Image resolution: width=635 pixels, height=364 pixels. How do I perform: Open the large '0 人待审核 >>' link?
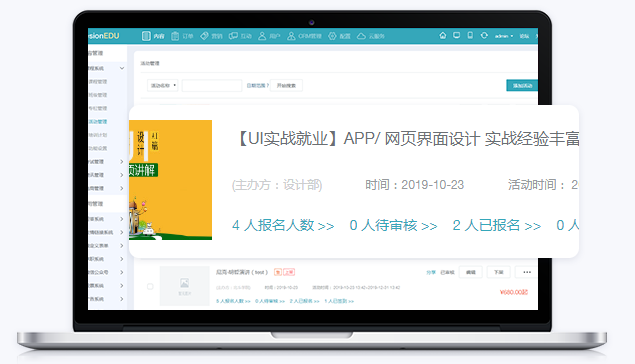(x=393, y=225)
